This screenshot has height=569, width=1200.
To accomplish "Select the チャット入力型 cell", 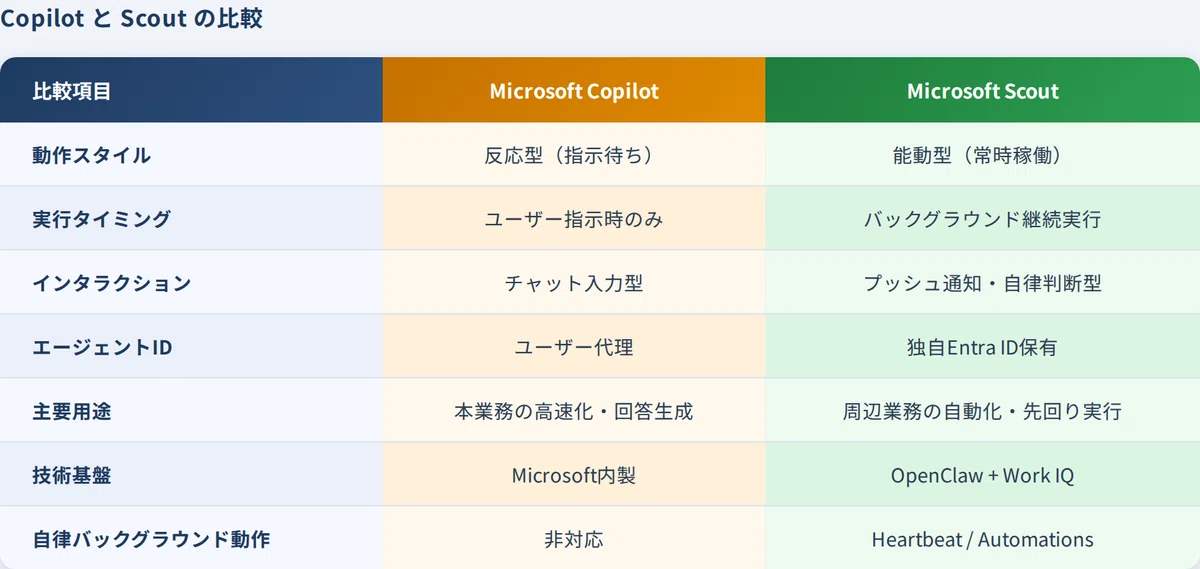I will (x=574, y=283).
